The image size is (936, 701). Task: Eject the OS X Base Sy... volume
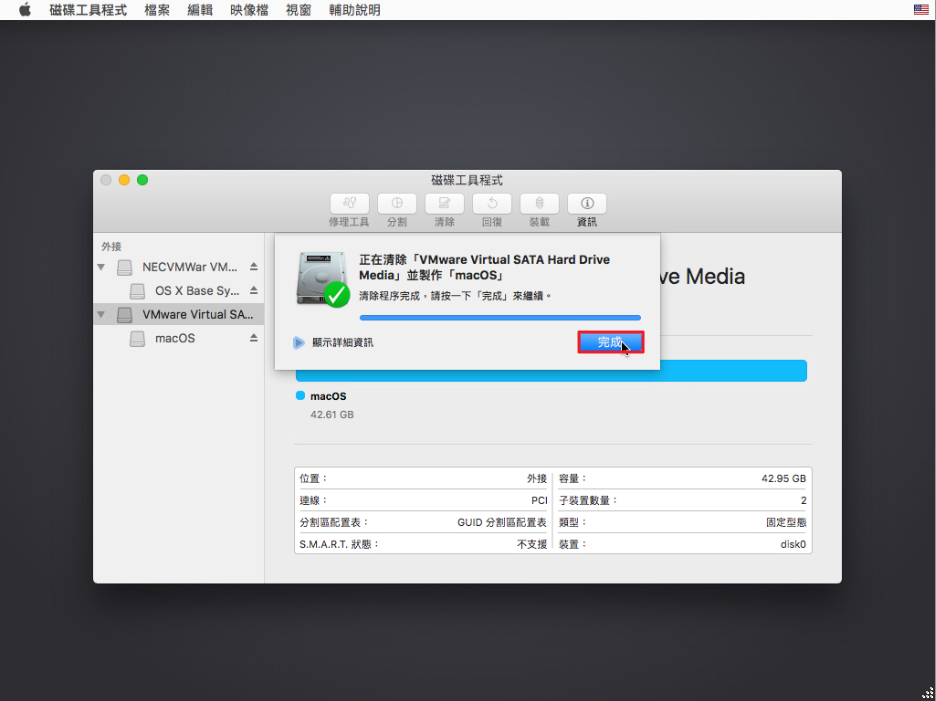pos(254,291)
